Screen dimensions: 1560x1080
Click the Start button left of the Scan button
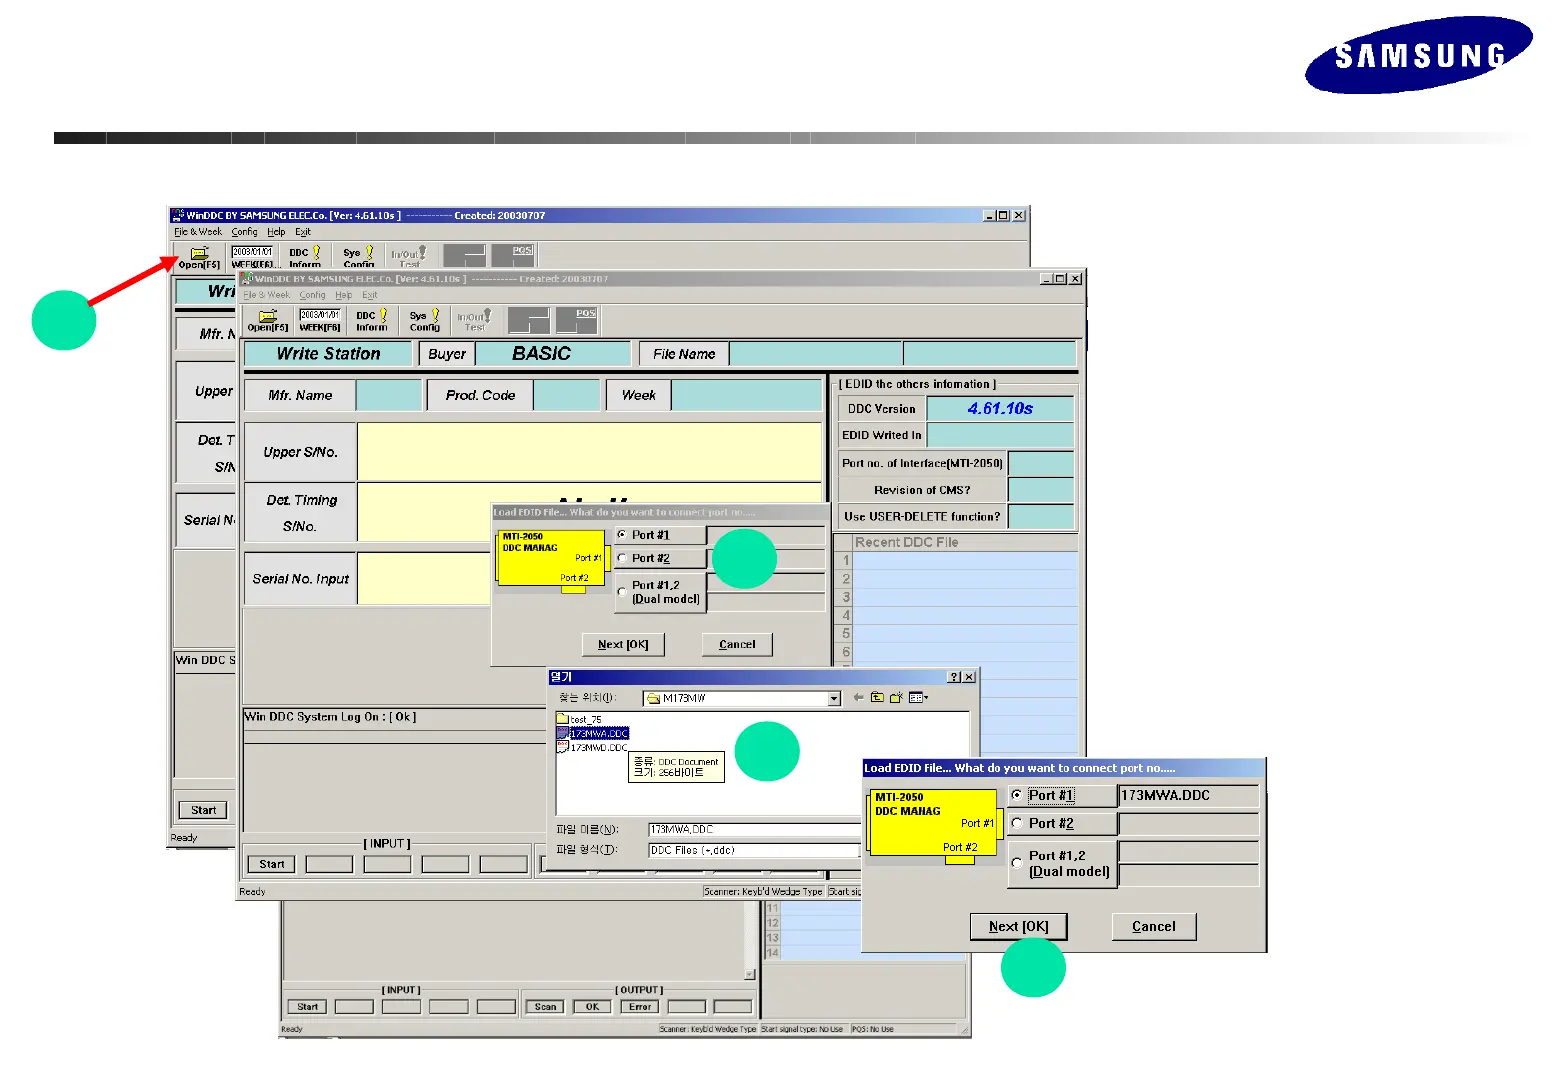click(x=307, y=1007)
